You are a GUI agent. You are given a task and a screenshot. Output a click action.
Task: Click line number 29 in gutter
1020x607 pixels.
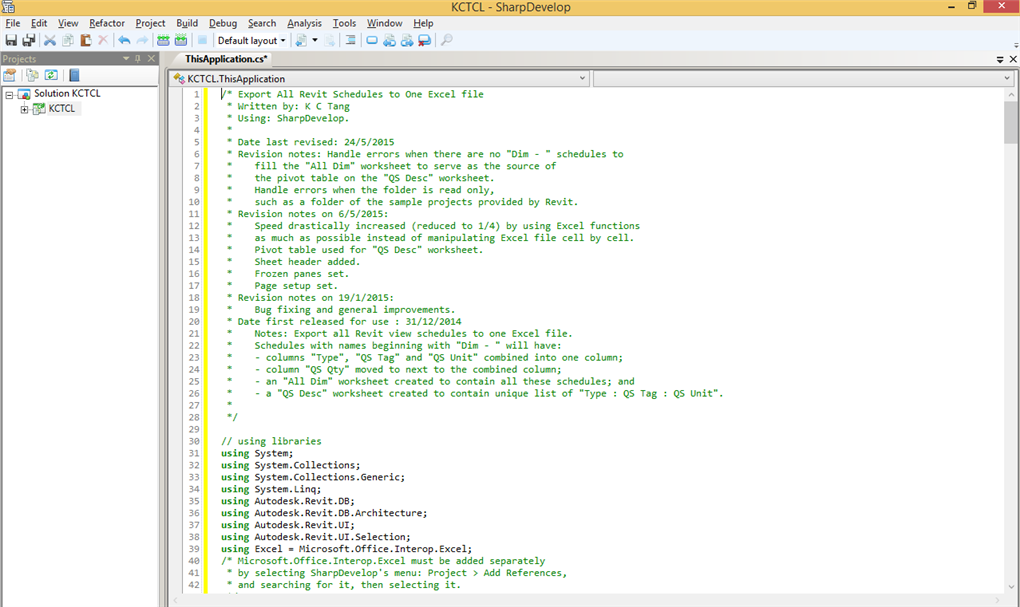point(194,429)
